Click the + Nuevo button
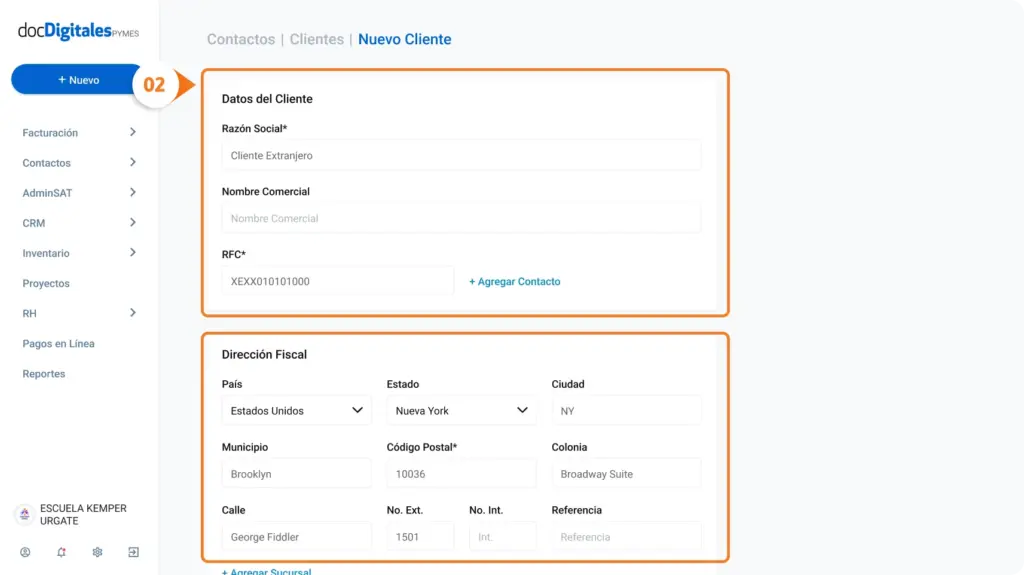1024x575 pixels. 77,80
